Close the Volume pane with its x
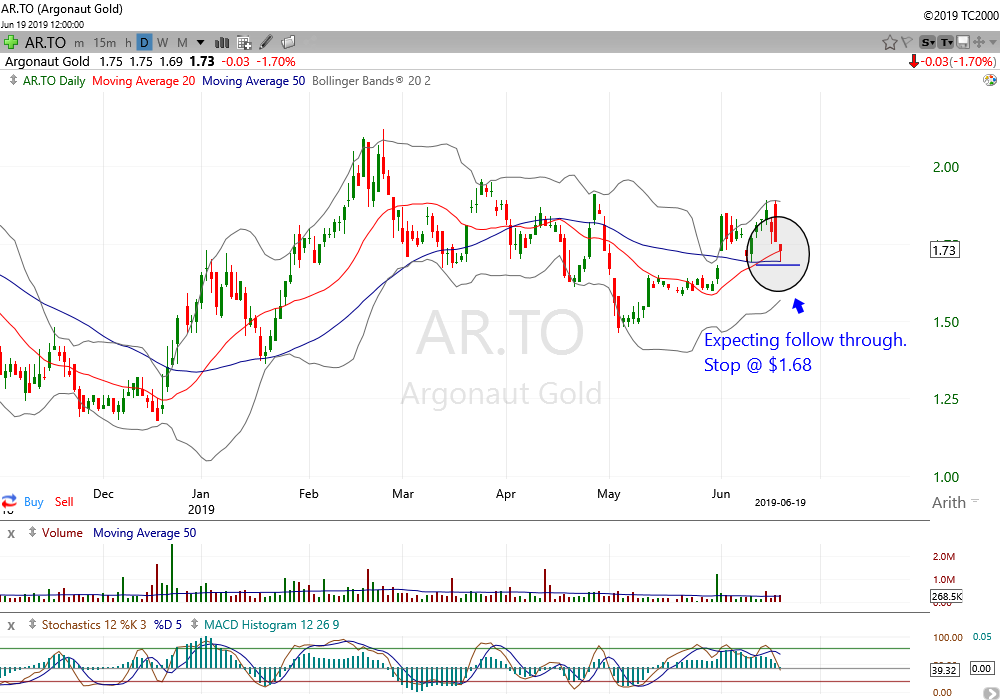The image size is (1000, 700). tap(11, 534)
